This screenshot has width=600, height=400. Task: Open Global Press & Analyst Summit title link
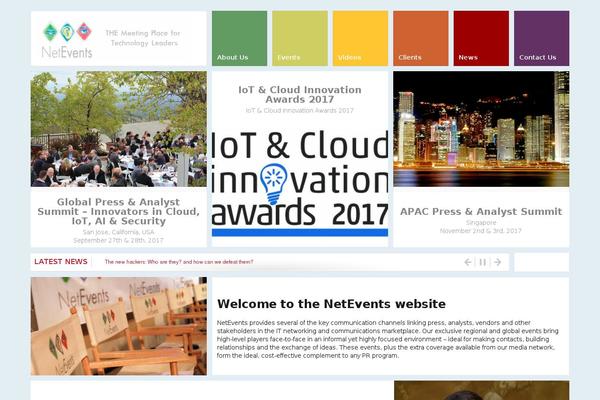tap(119, 211)
